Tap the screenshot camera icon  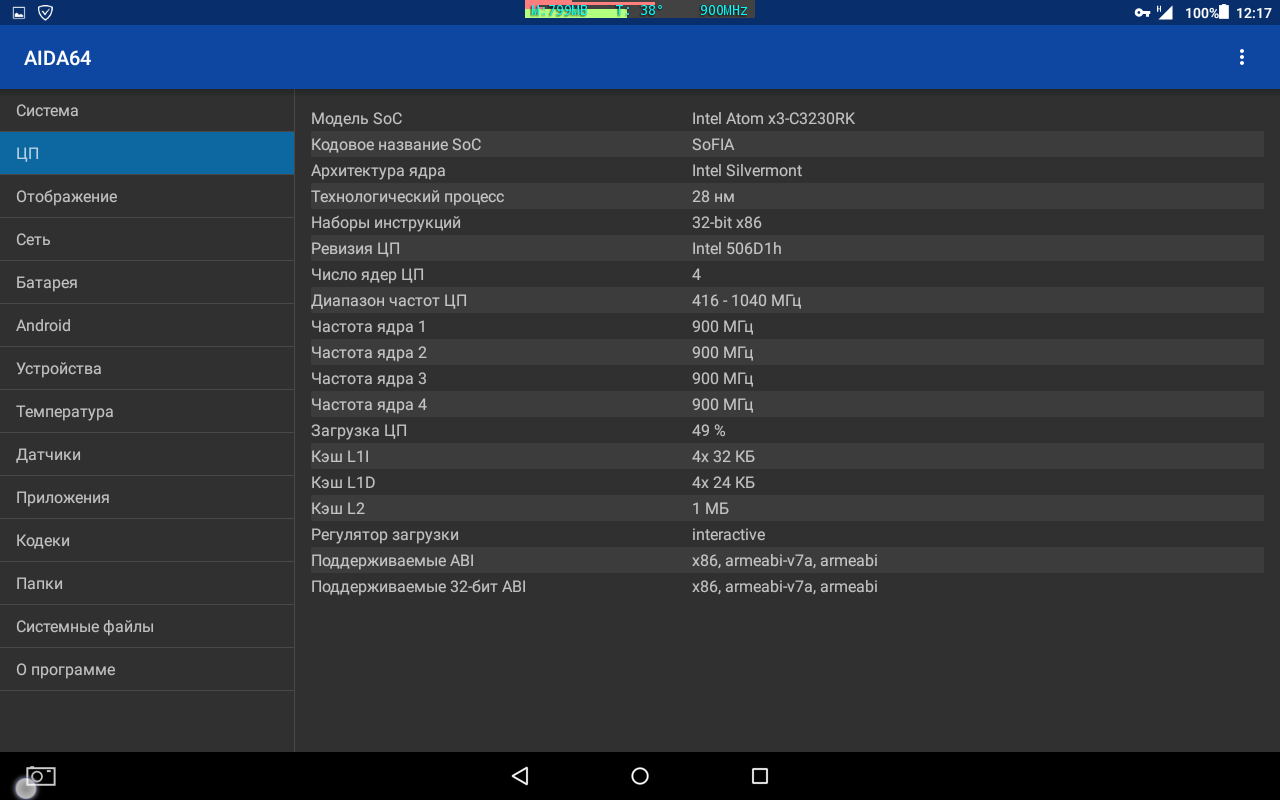(x=41, y=776)
